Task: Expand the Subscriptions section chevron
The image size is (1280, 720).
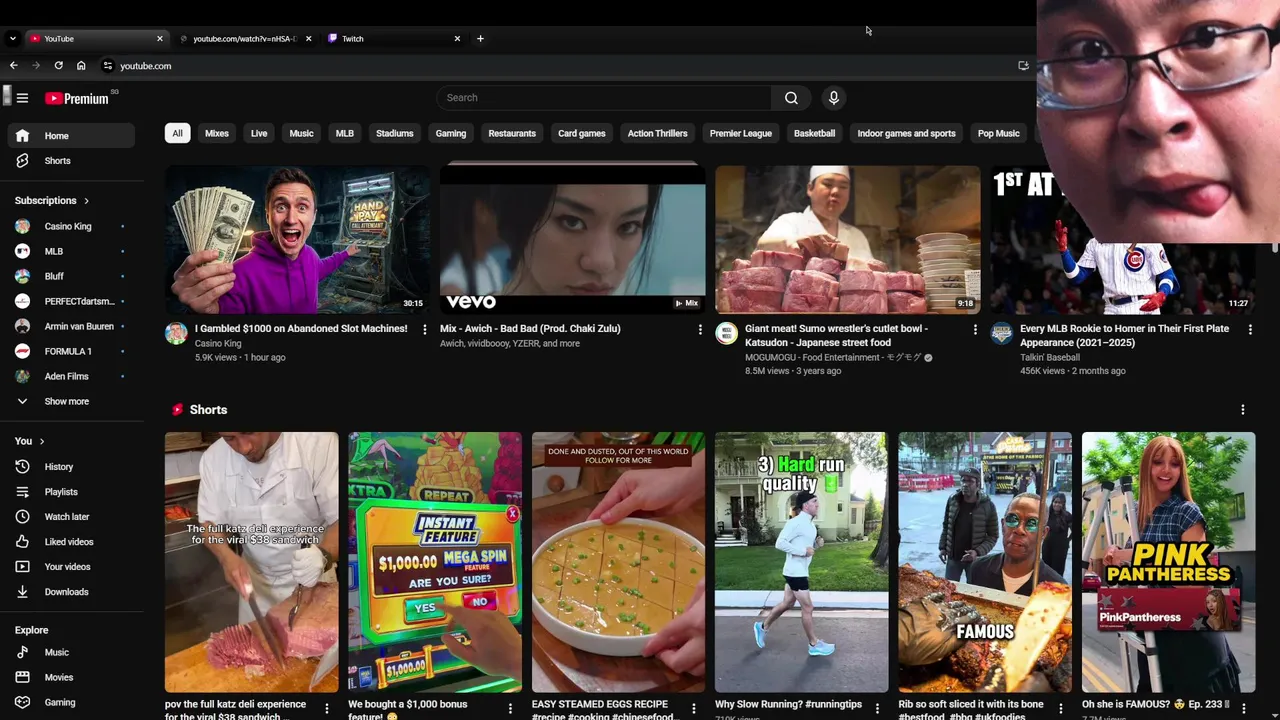Action: tap(86, 201)
